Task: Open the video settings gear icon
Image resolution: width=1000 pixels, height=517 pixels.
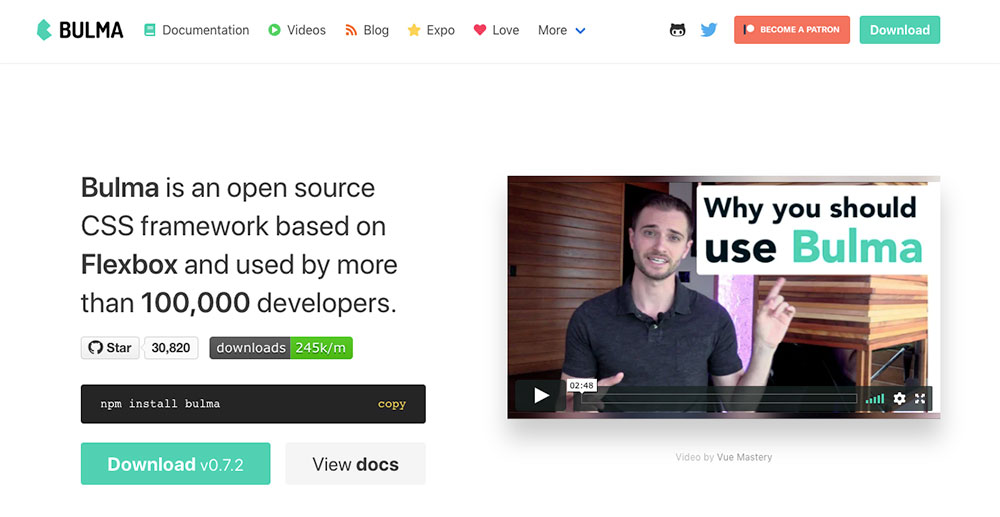Action: pyautogui.click(x=899, y=399)
